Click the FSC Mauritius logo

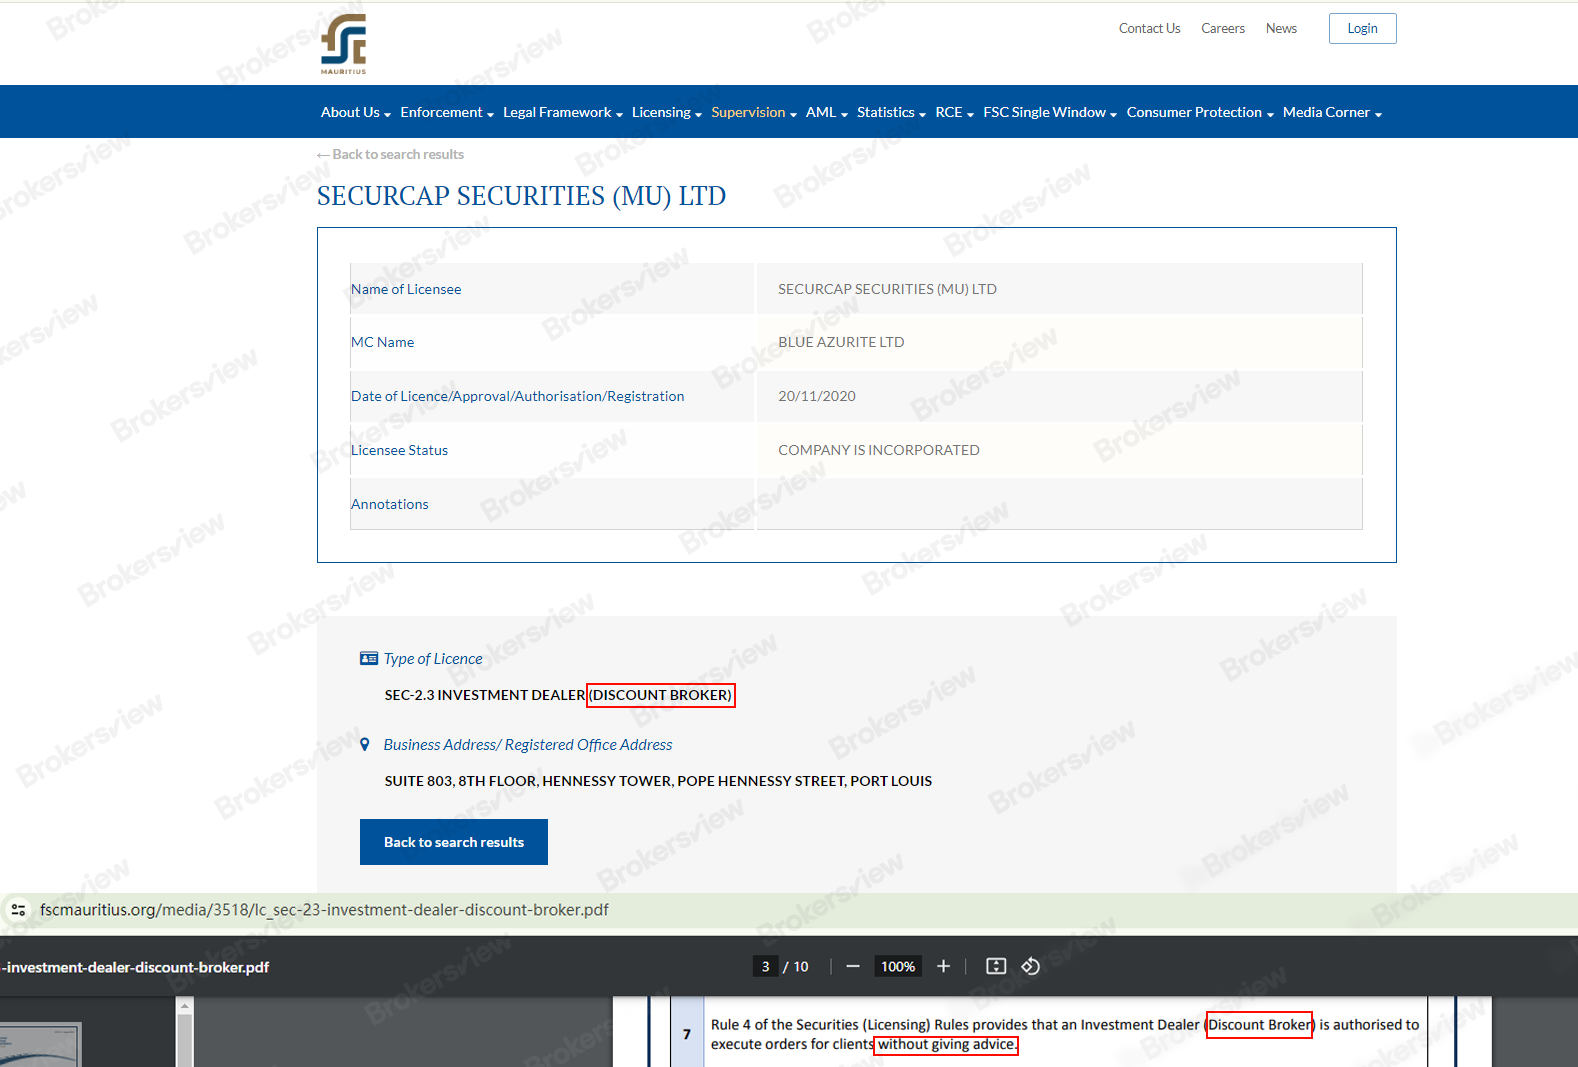click(343, 44)
